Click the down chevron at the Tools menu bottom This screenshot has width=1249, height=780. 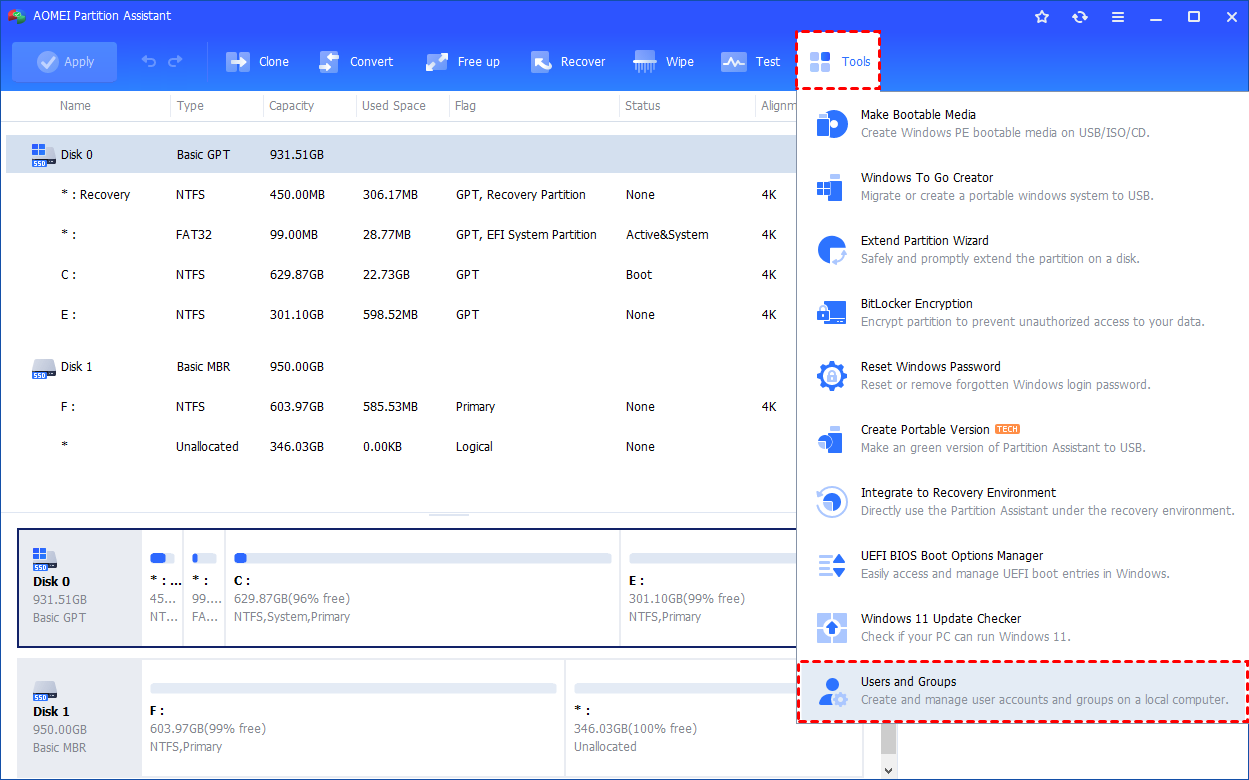888,768
